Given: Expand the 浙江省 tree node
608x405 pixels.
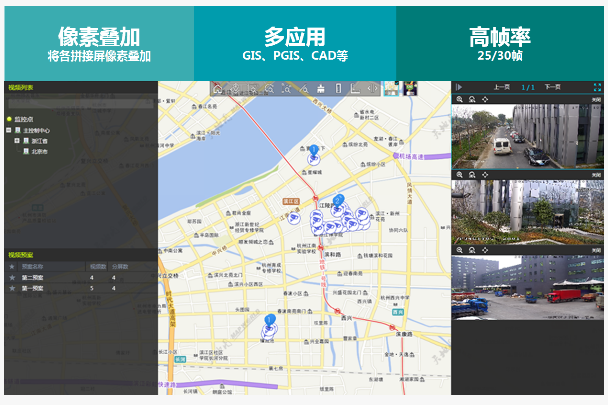Looking at the screenshot, I should (x=17, y=141).
